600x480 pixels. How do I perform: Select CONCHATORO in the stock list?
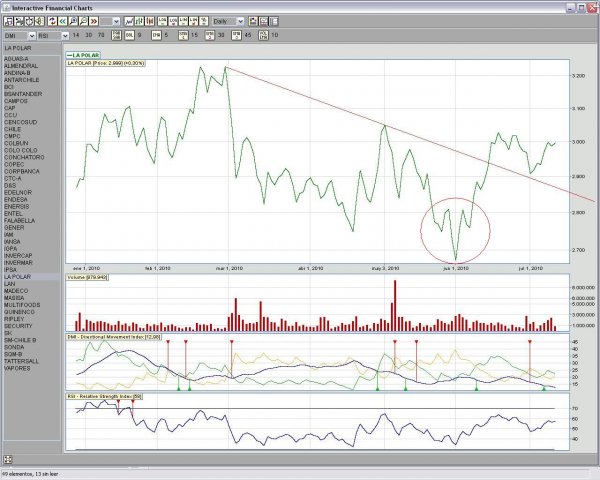[24, 157]
